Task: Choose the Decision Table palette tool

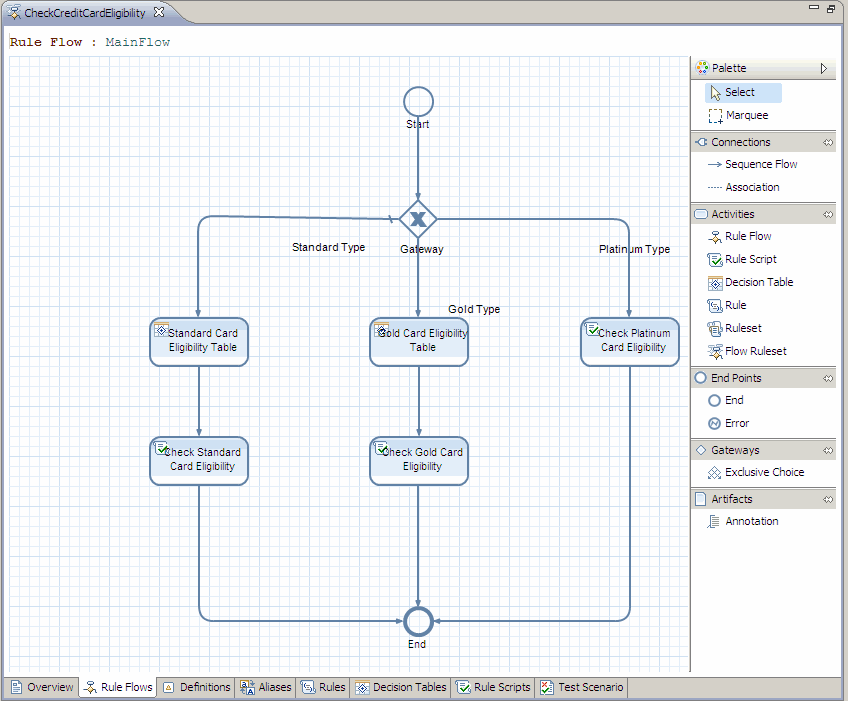Action: [x=758, y=282]
